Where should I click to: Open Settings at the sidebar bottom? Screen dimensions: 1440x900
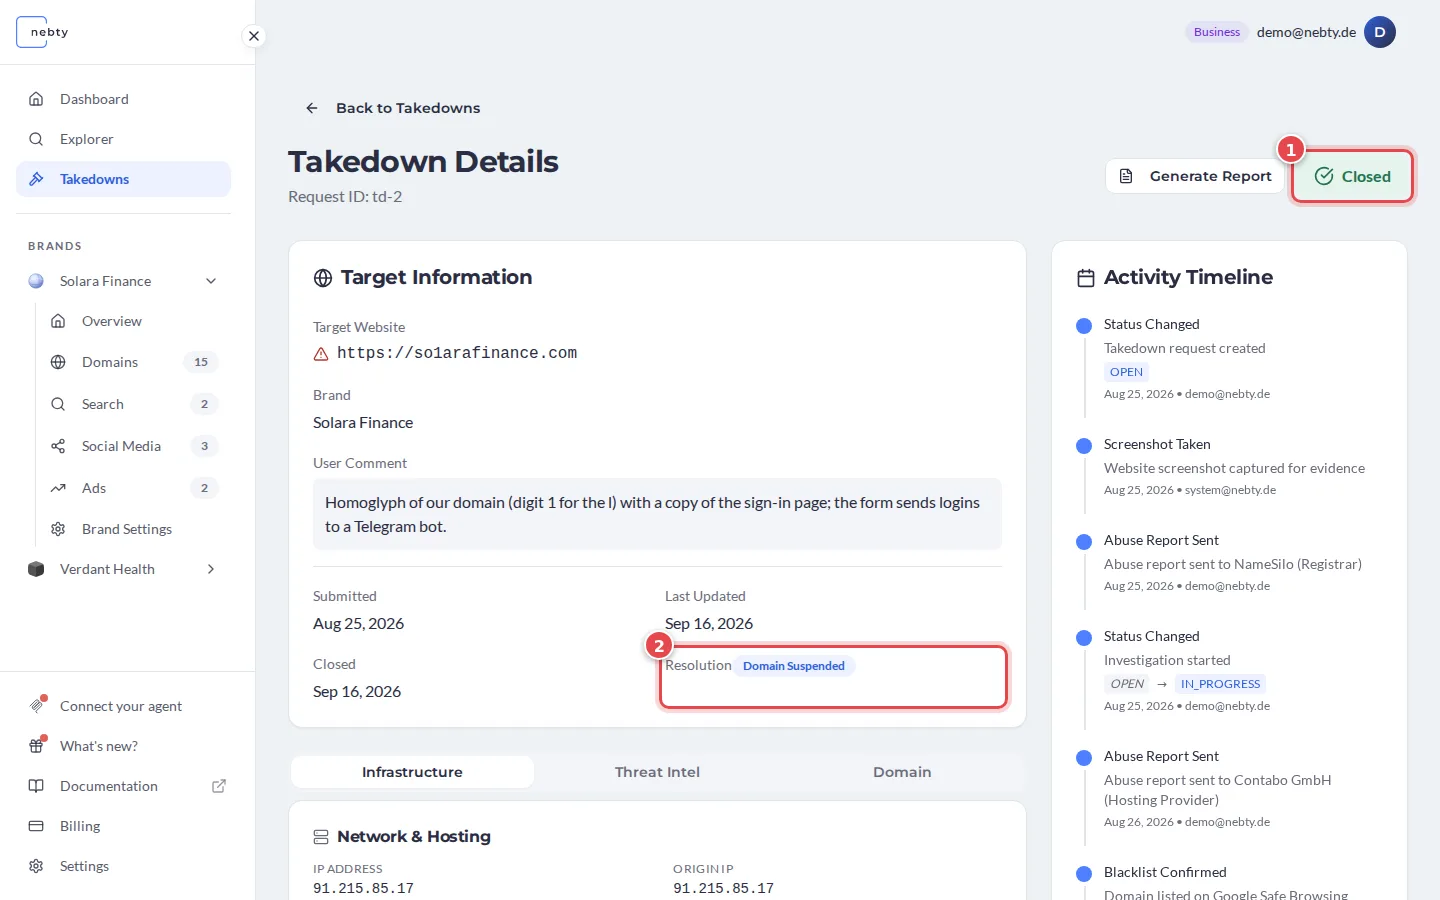[123, 866]
